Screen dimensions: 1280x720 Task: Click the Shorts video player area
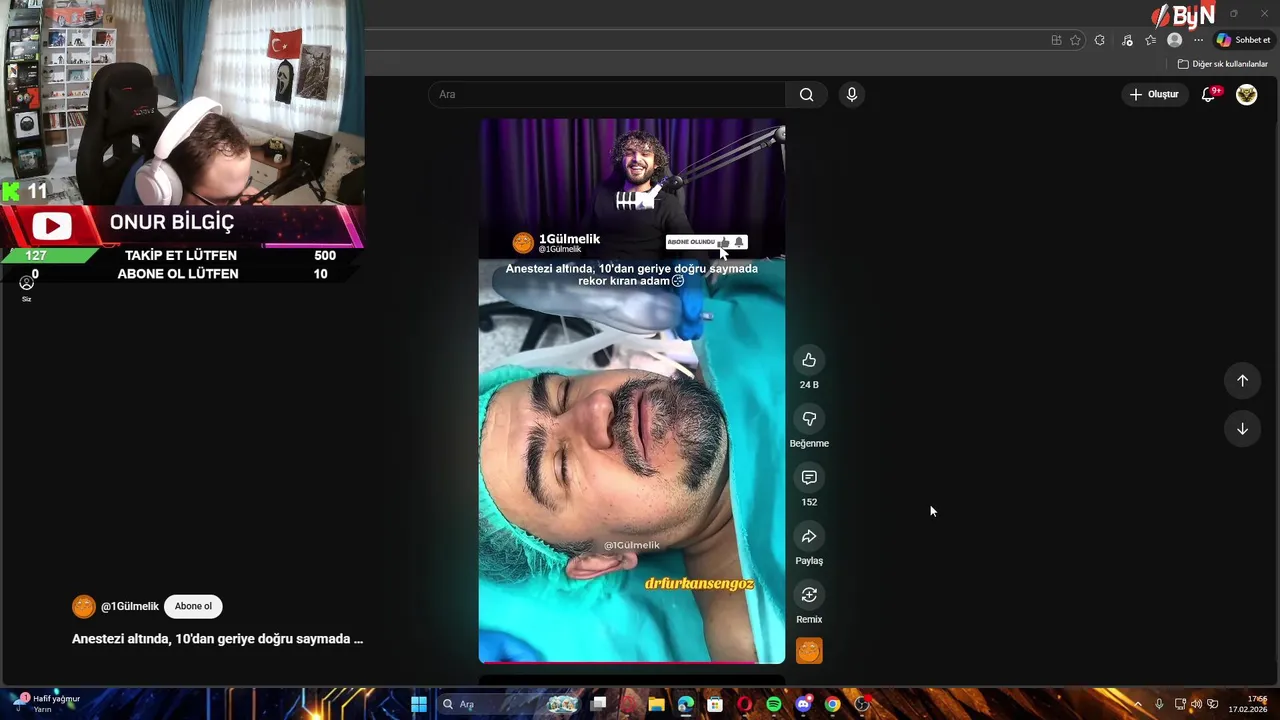[x=632, y=391]
